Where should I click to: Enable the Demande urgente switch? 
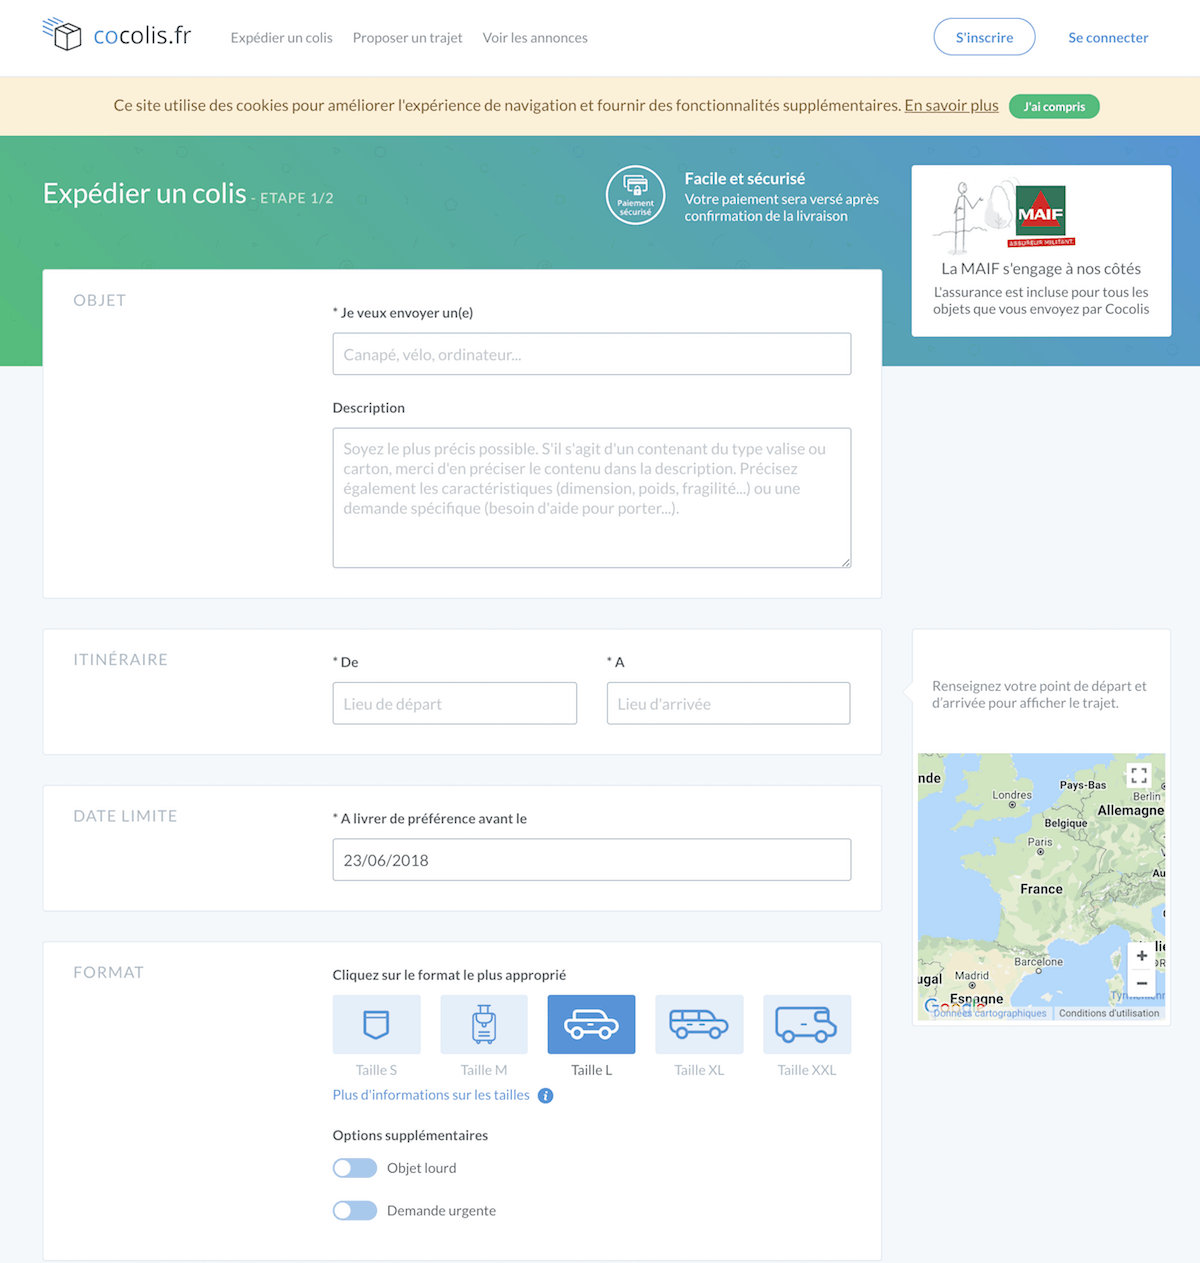(x=355, y=1211)
